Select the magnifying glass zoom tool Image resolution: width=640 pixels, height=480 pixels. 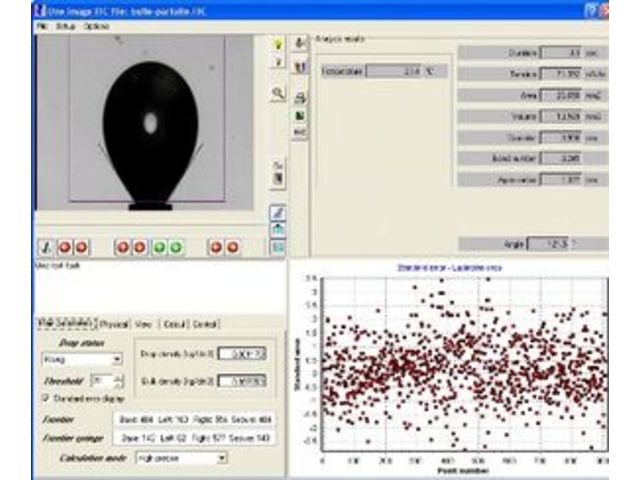click(278, 93)
